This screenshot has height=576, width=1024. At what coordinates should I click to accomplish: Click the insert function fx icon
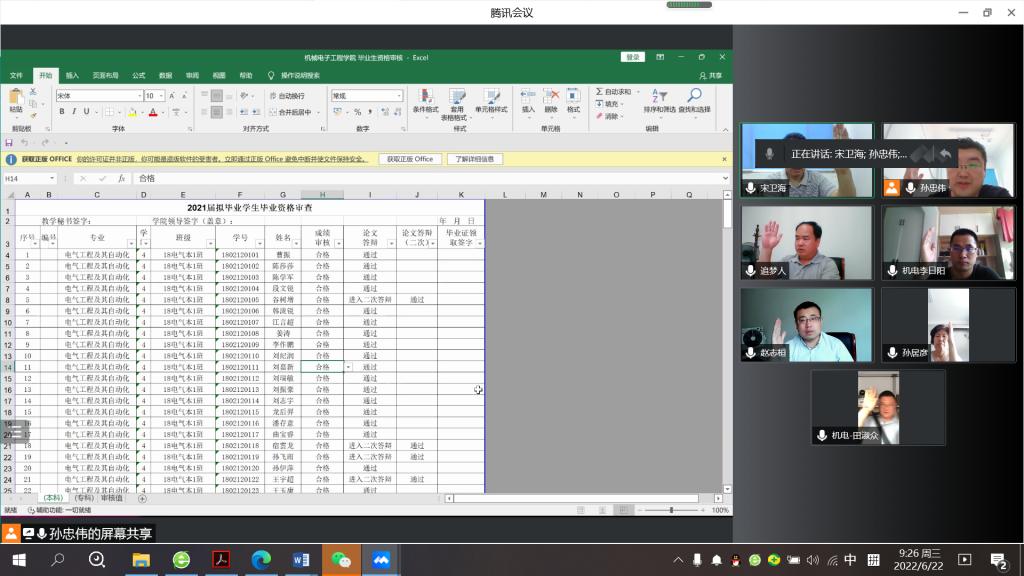coord(122,178)
